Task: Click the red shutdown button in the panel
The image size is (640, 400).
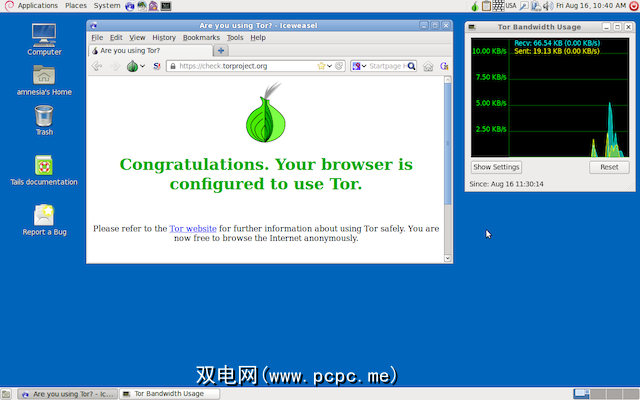Action: point(634,6)
